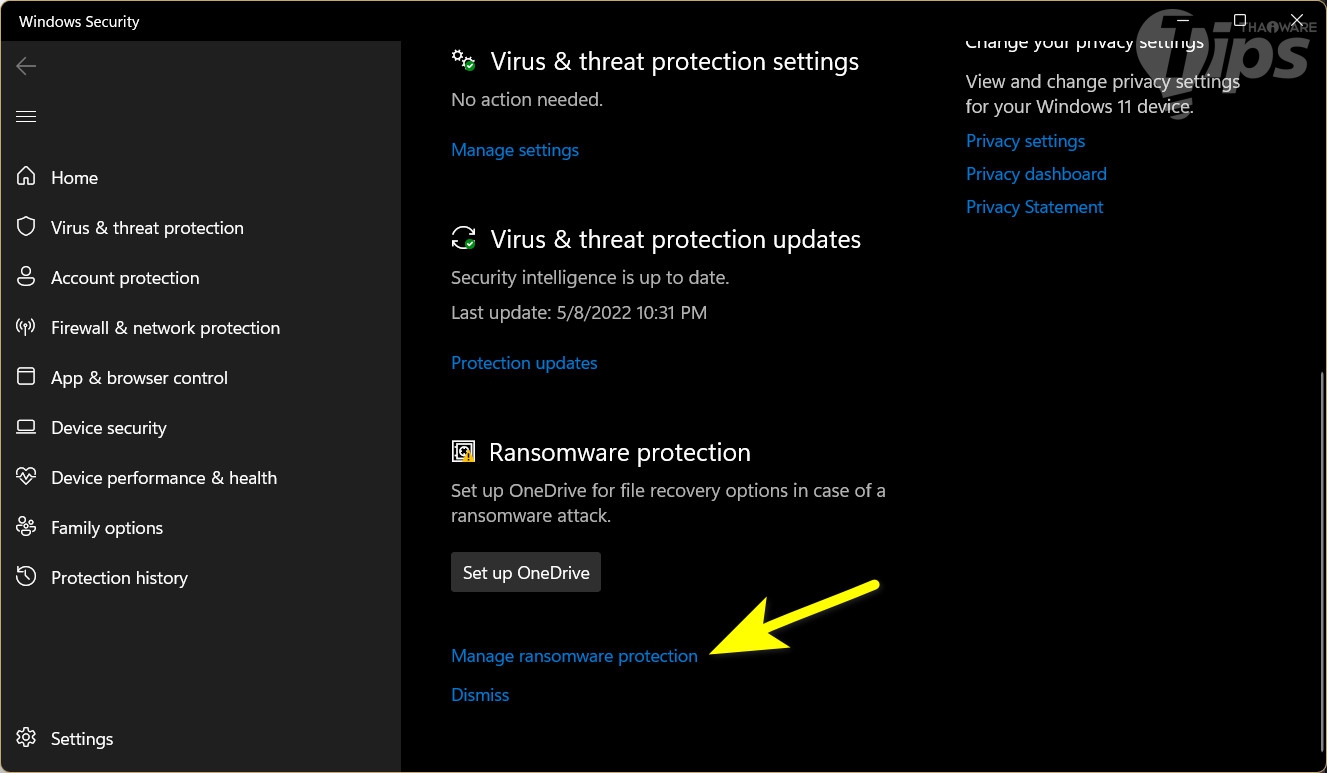Click Device performance & health heart icon
This screenshot has height=773, width=1327.
[x=26, y=477]
